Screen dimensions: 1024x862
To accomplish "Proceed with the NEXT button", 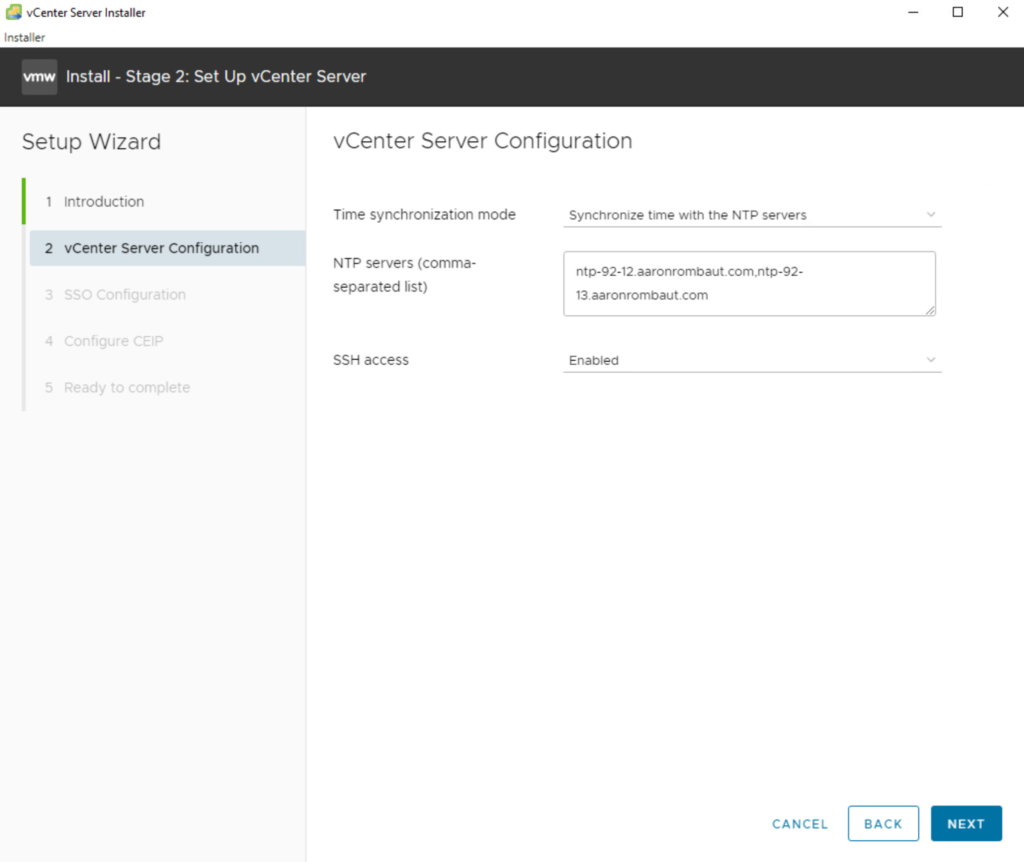I will [966, 824].
